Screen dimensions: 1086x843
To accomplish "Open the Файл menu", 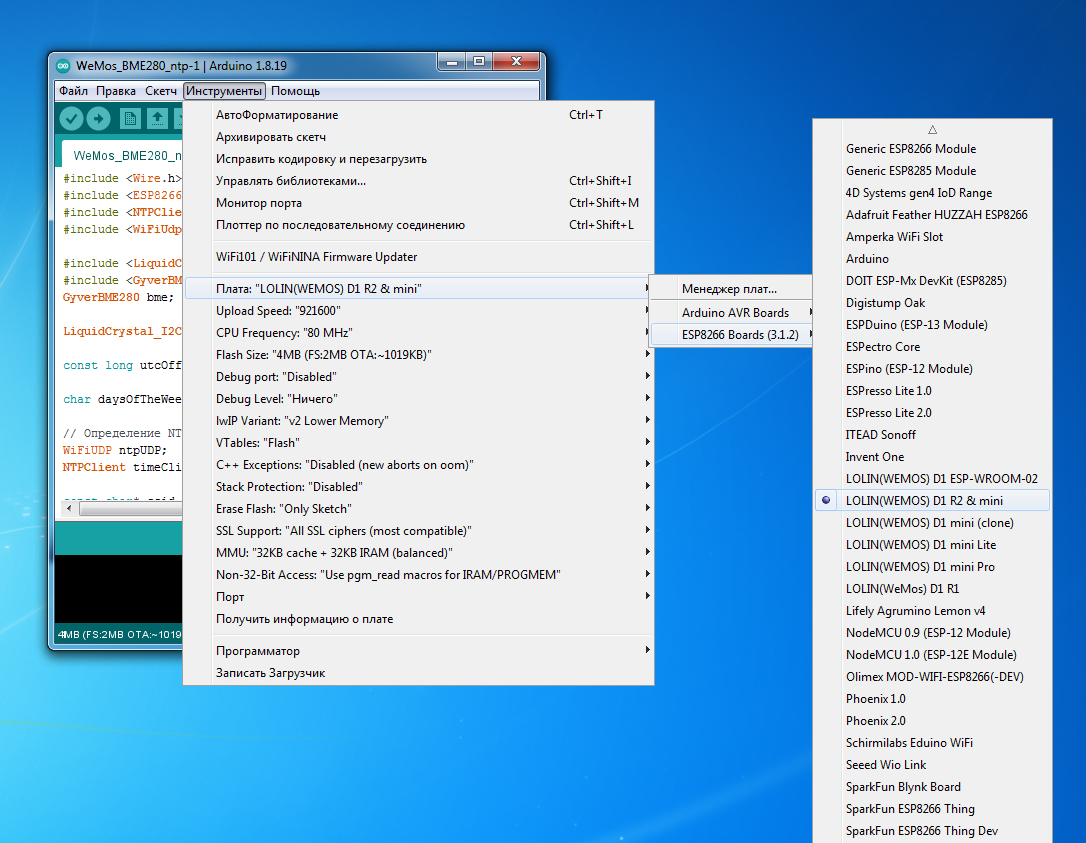I will 73,91.
